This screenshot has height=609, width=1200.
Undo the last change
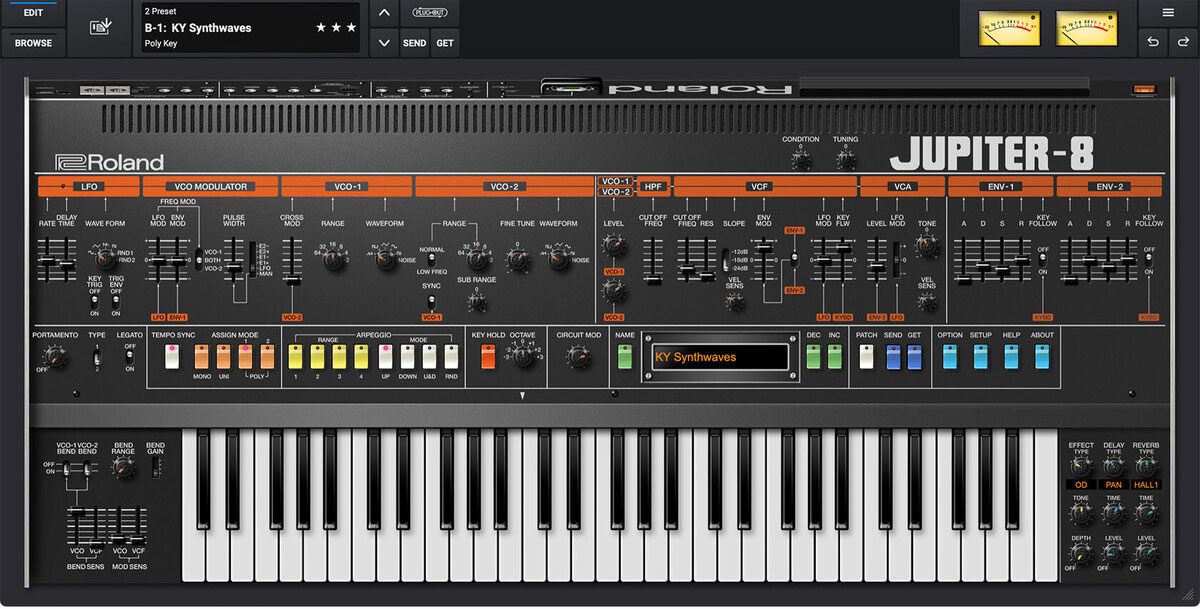1154,43
